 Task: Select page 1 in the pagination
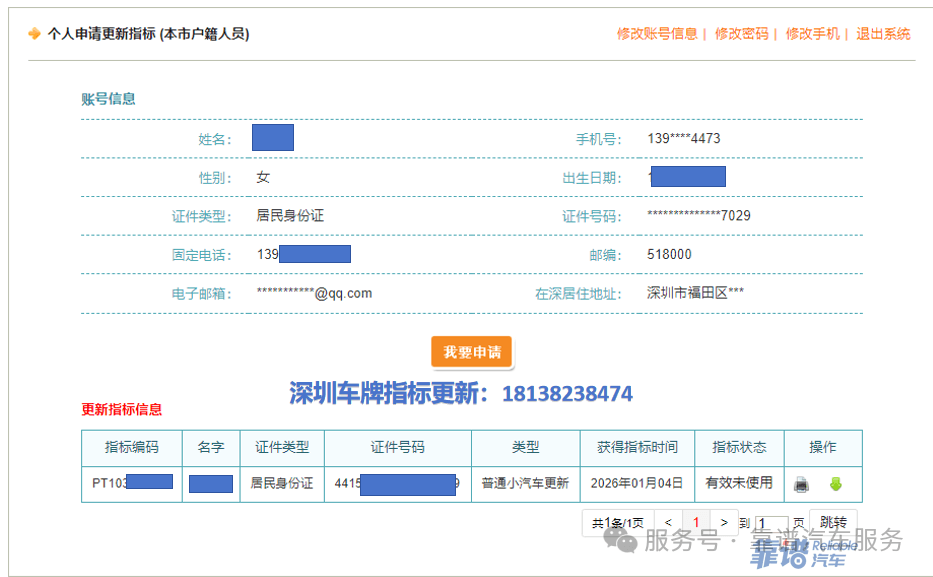click(696, 522)
